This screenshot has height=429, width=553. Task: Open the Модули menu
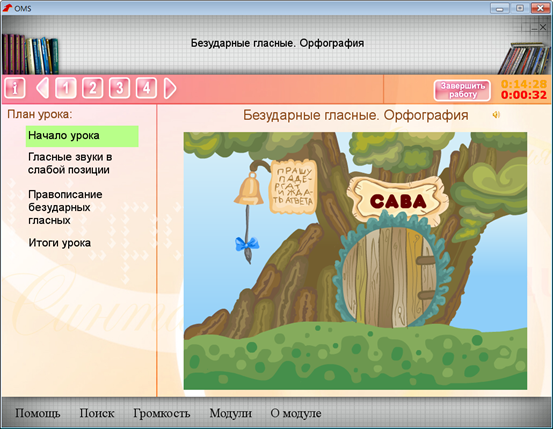click(231, 413)
